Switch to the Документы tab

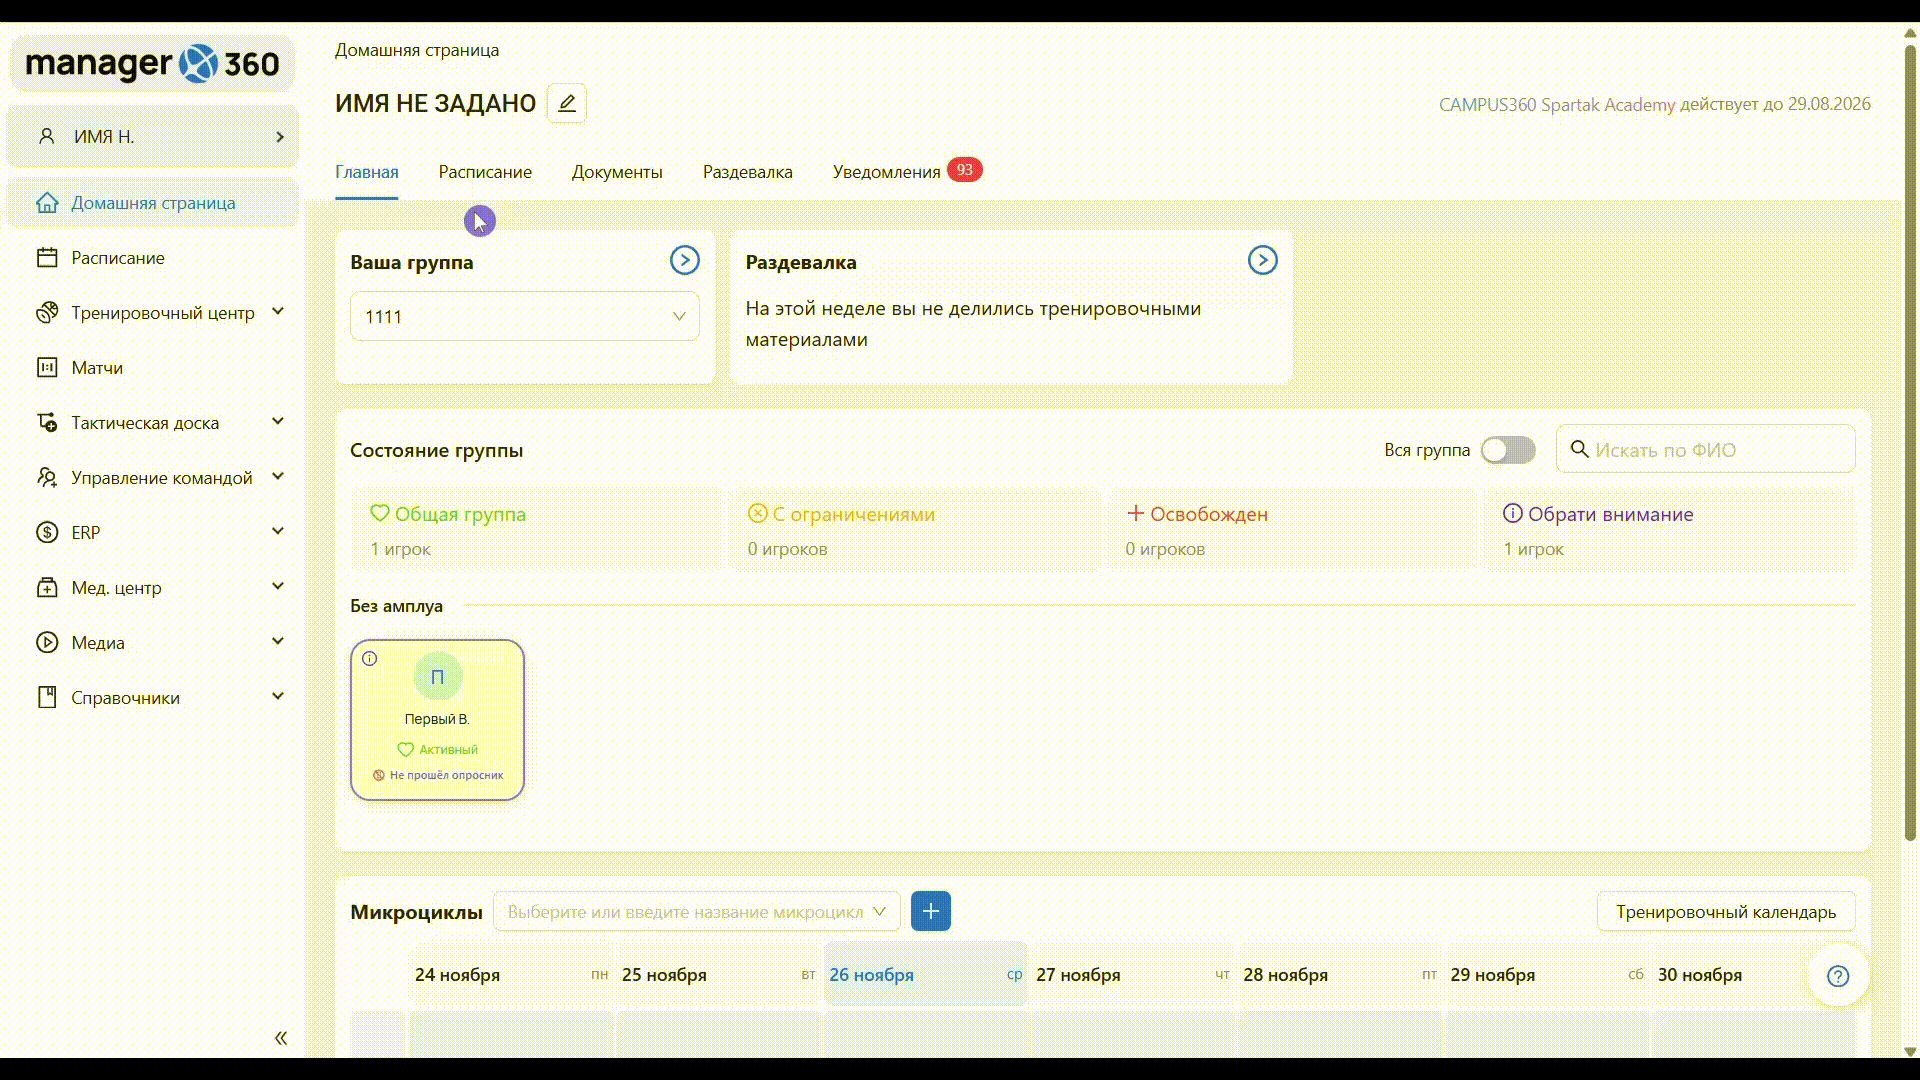(617, 172)
